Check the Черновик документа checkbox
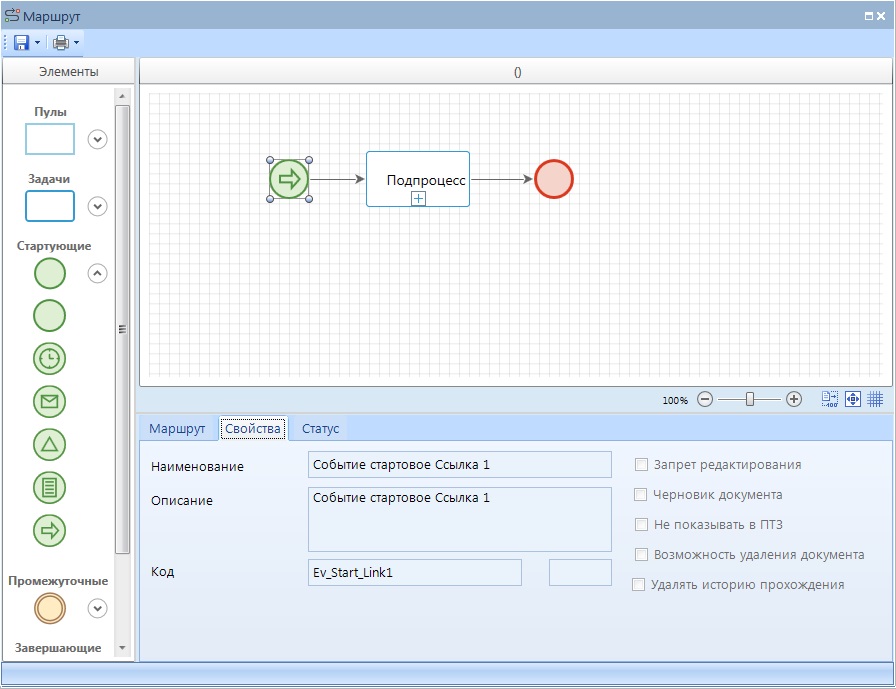The width and height of the screenshot is (896, 689). click(x=641, y=495)
